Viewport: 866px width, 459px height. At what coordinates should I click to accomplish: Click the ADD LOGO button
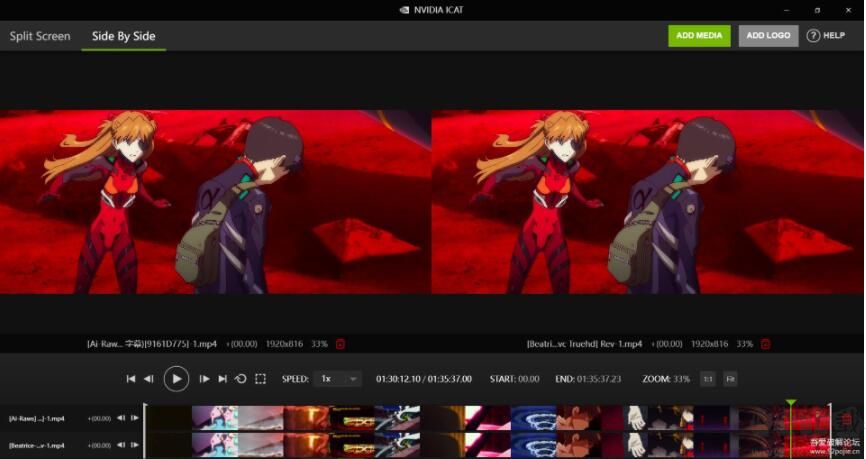point(768,35)
